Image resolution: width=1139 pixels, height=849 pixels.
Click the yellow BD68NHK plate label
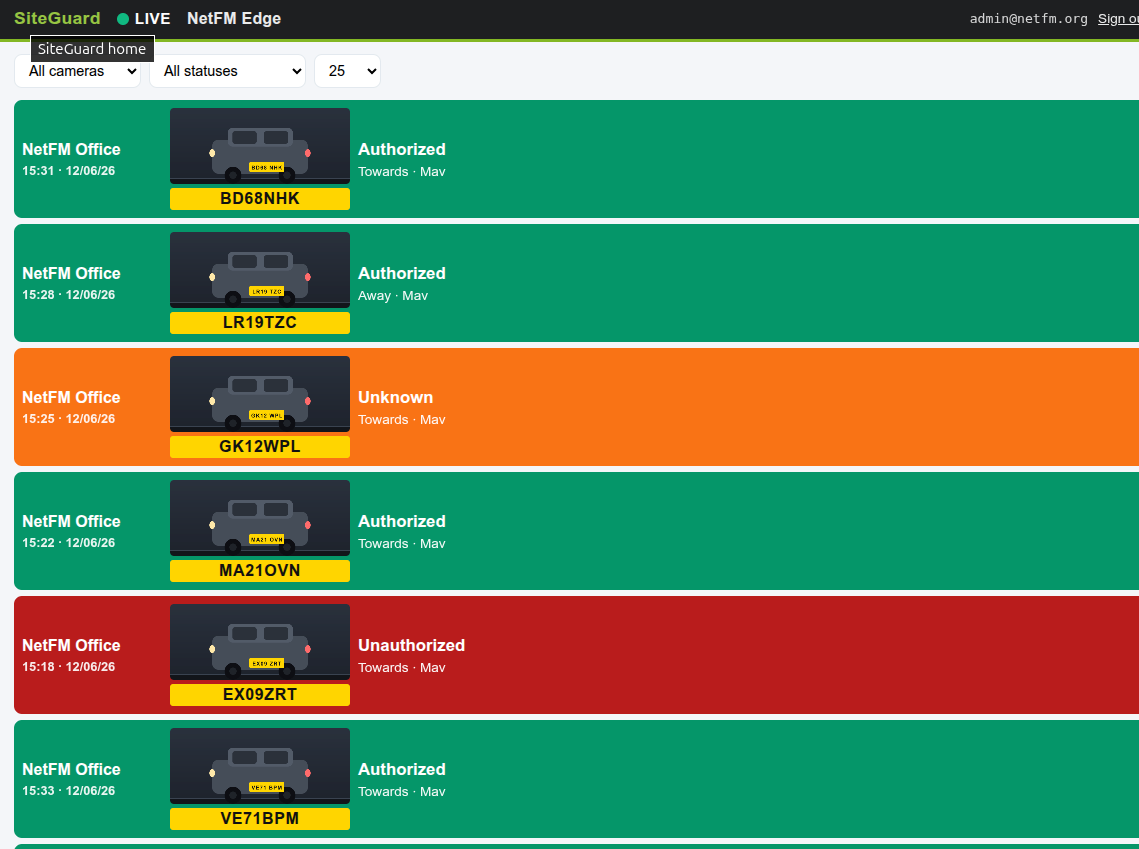tap(260, 199)
